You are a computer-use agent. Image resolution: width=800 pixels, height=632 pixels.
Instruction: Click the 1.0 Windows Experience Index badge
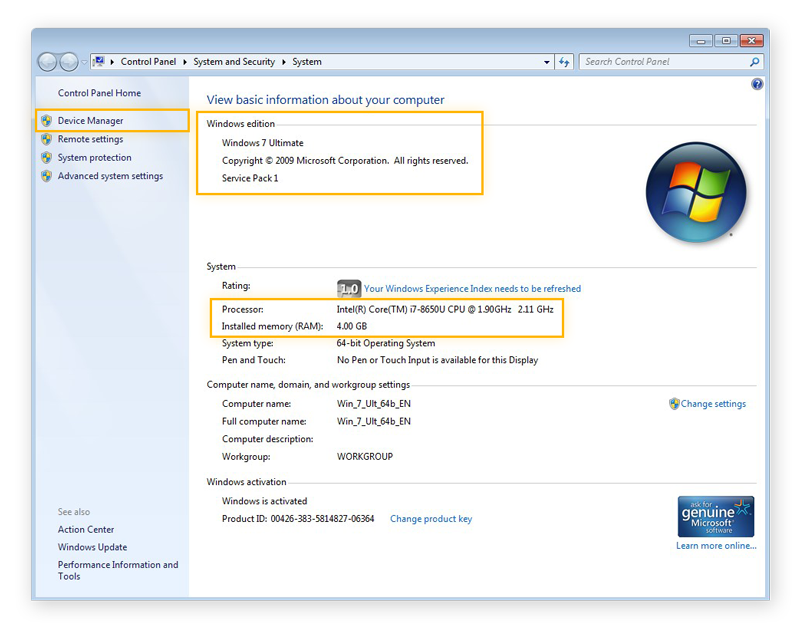click(348, 288)
